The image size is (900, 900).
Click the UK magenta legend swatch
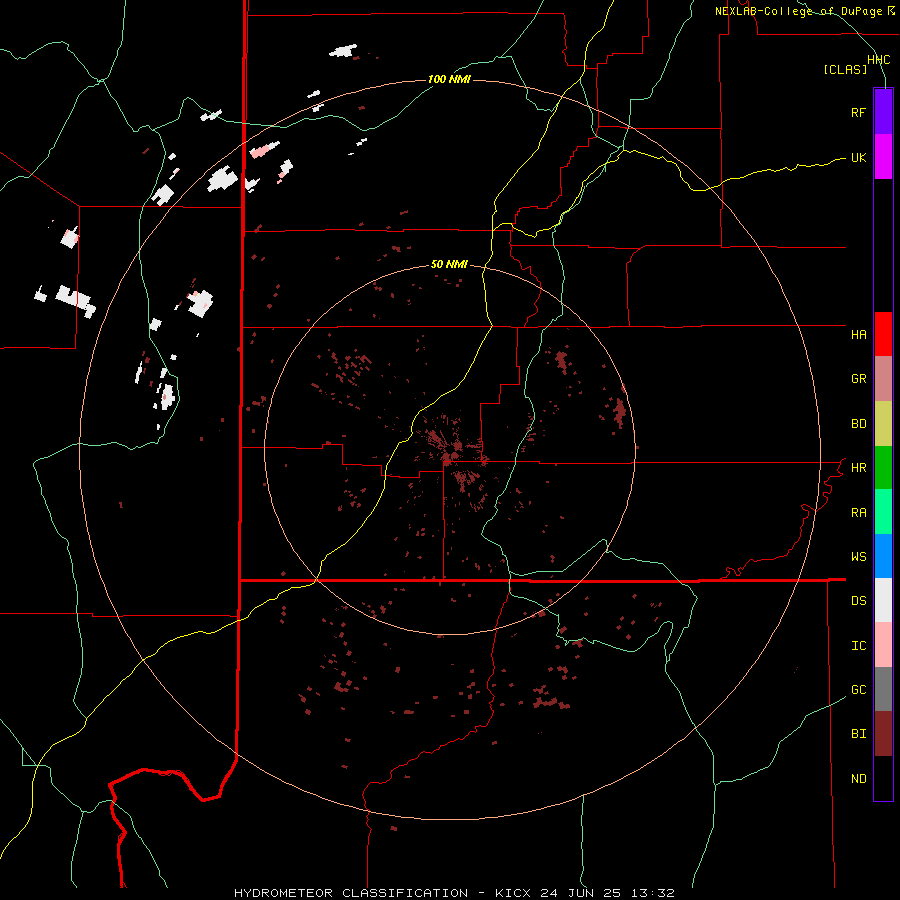point(883,157)
